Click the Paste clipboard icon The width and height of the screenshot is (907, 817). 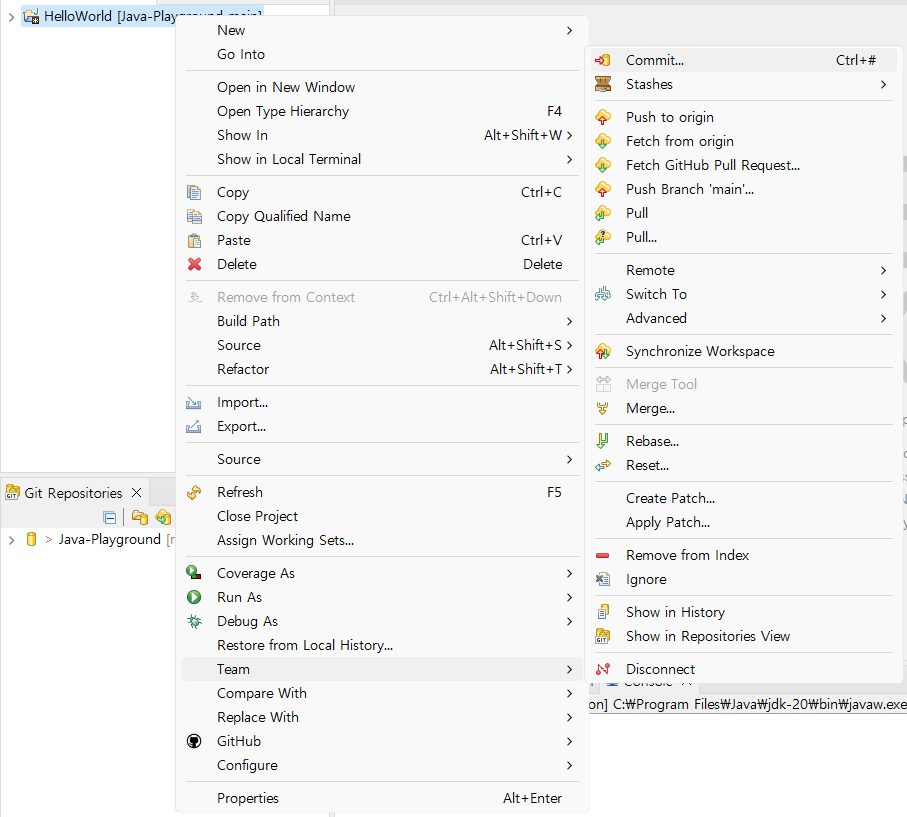[x=194, y=240]
